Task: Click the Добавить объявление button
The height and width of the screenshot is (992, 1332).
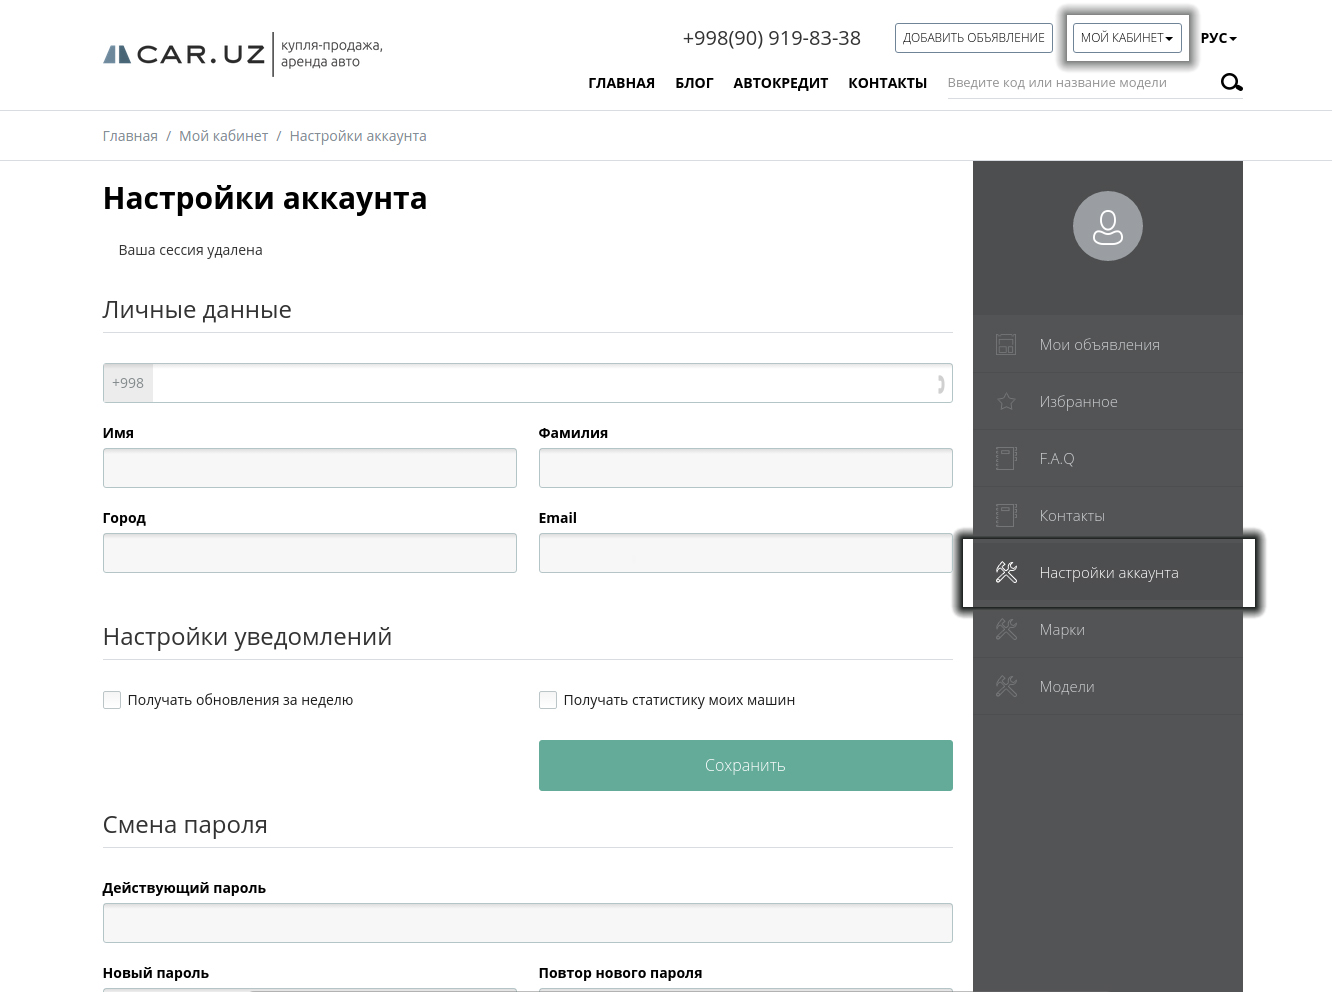Action: 974,38
